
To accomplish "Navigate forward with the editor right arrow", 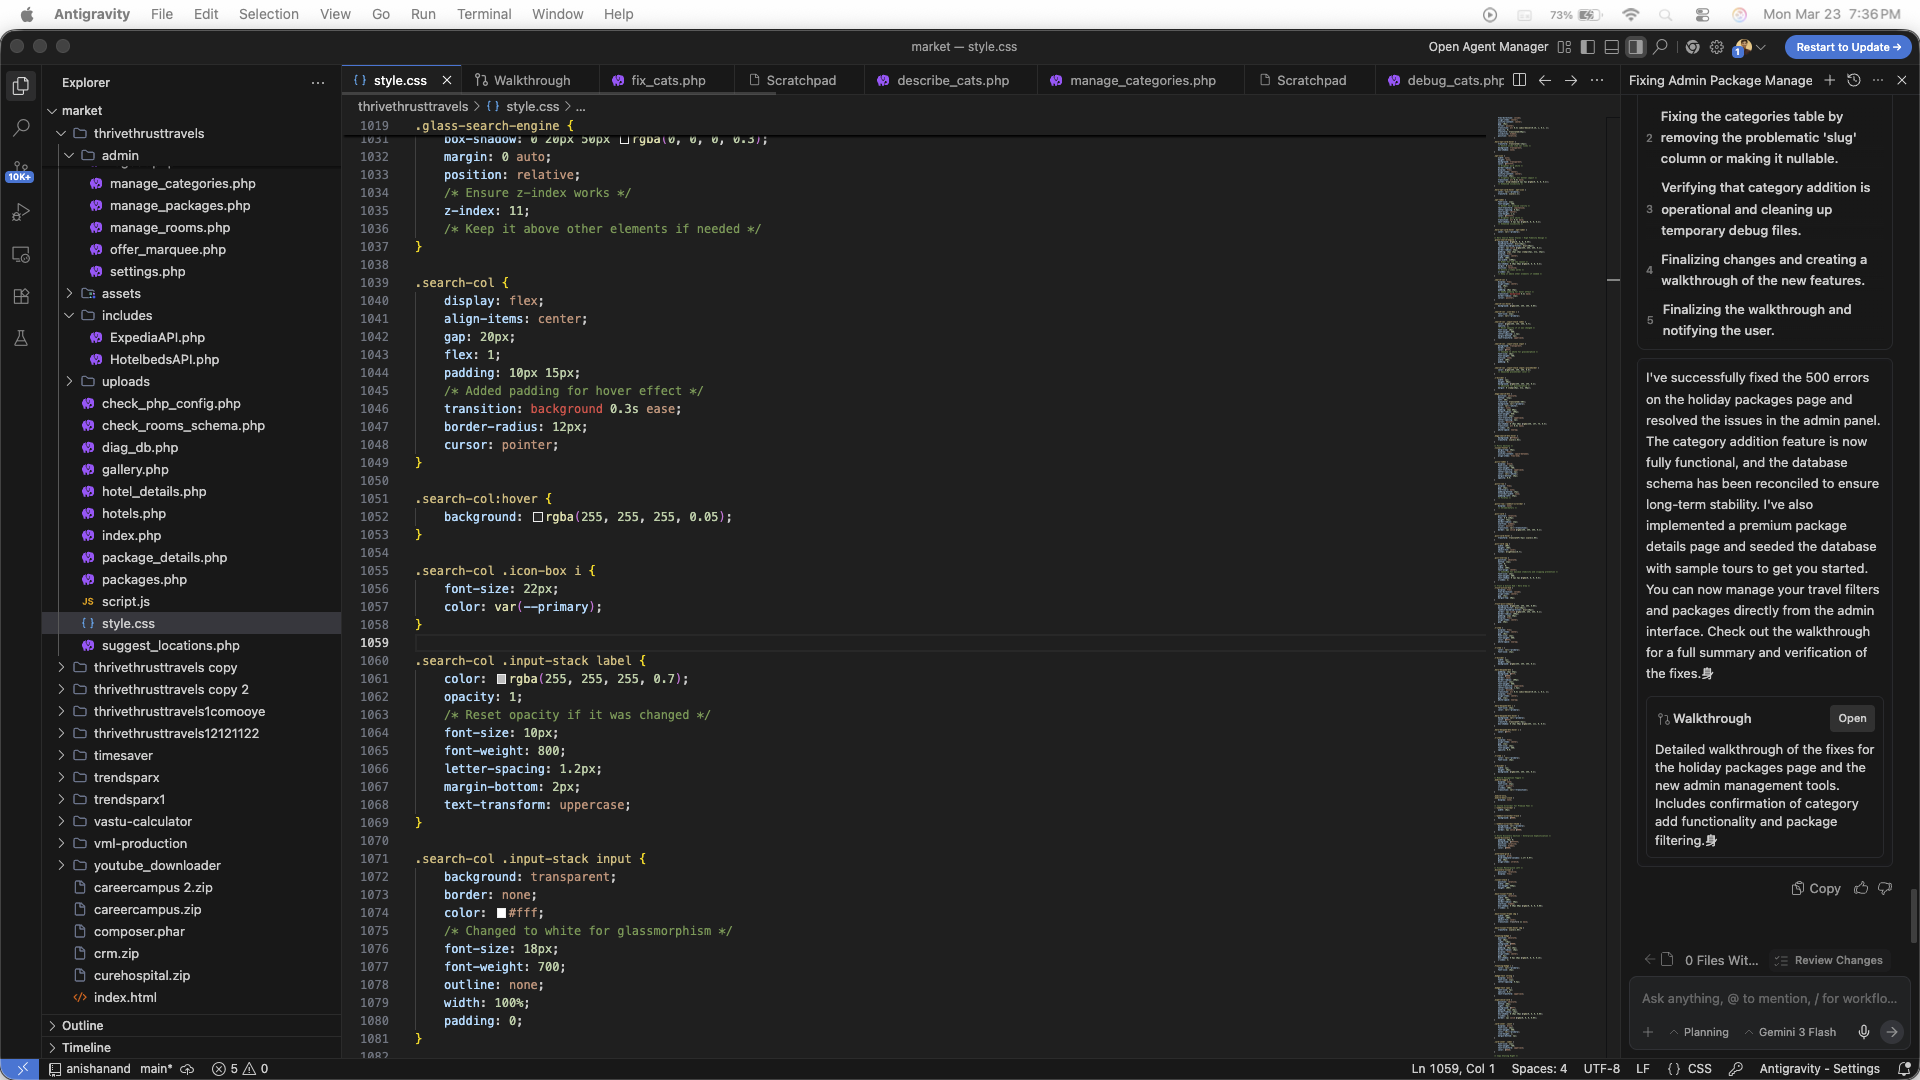I will [1571, 80].
